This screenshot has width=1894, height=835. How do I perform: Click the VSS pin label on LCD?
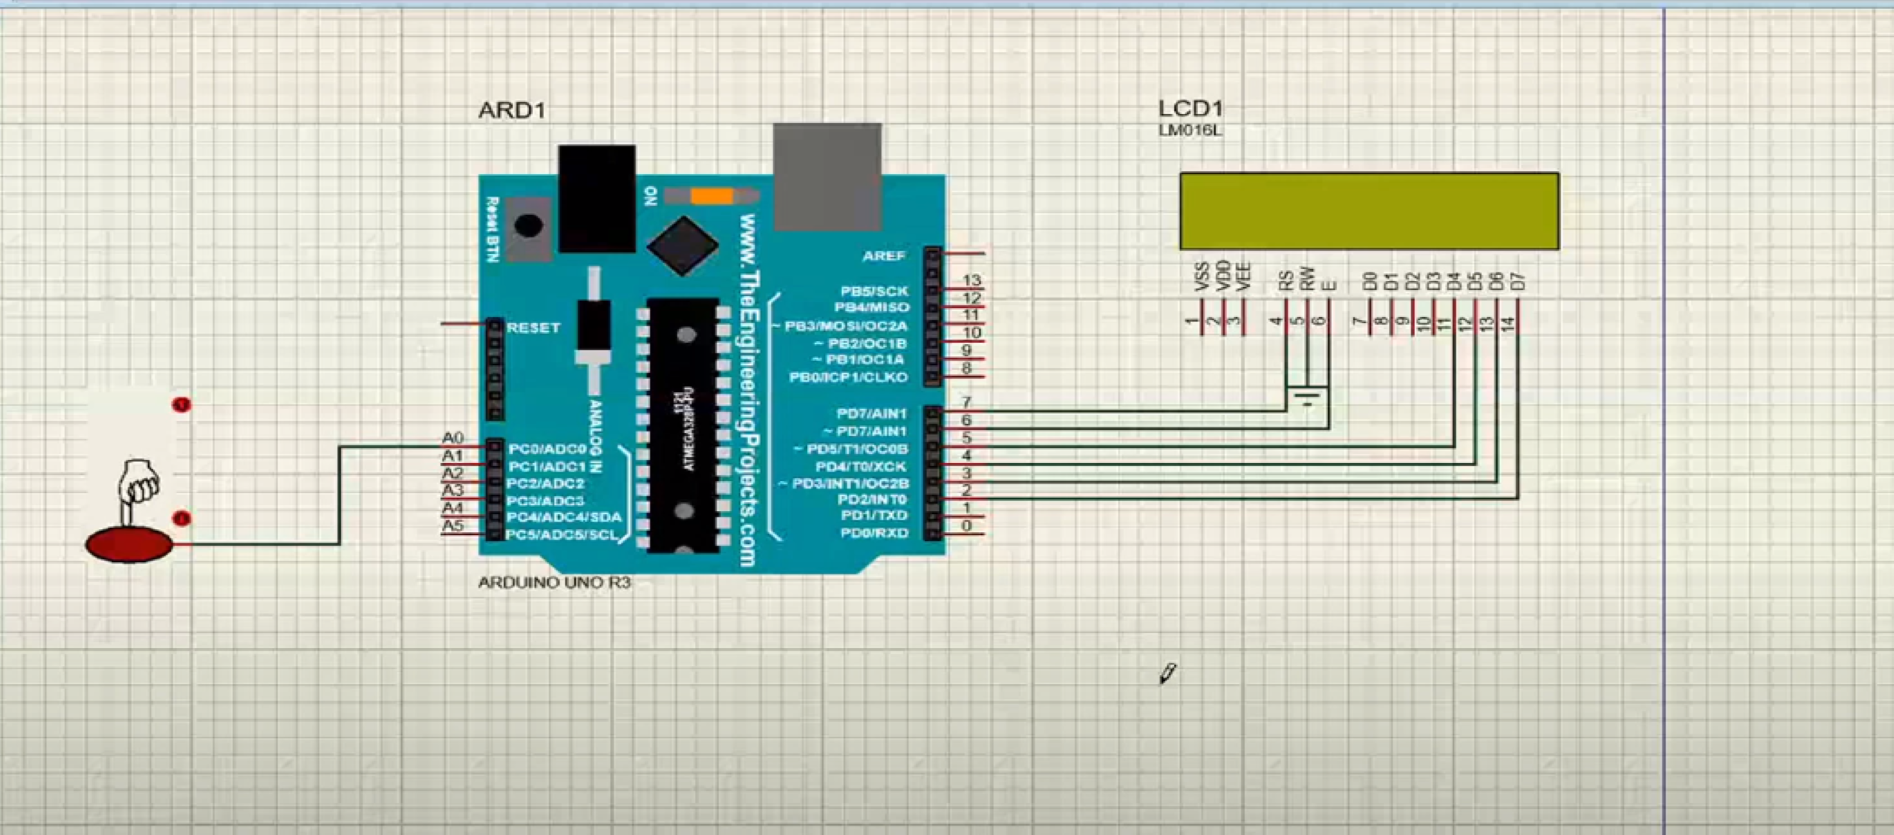pos(1202,277)
